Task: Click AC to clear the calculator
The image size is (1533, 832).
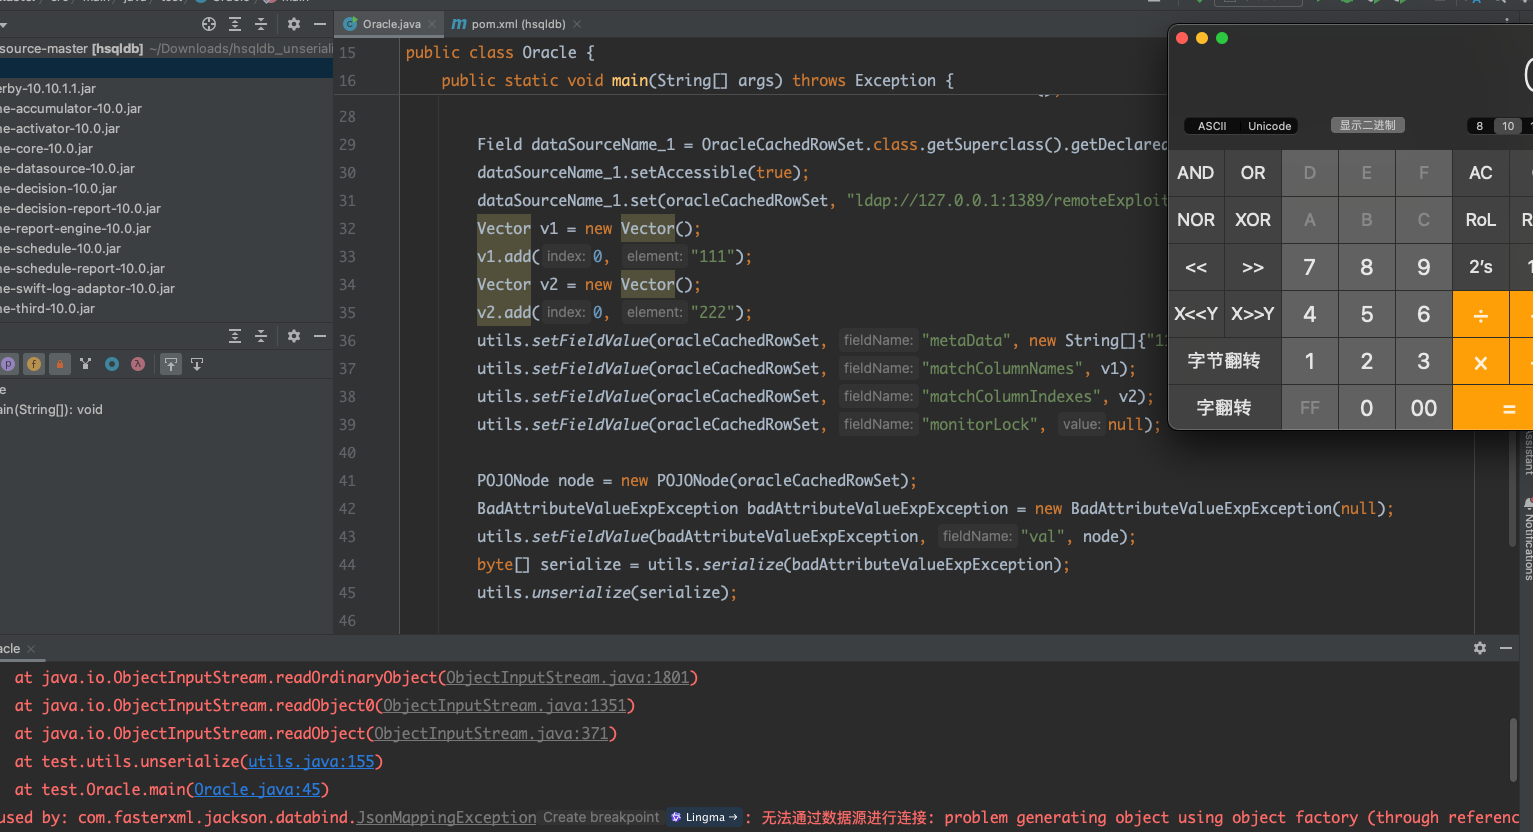Action: click(x=1481, y=173)
